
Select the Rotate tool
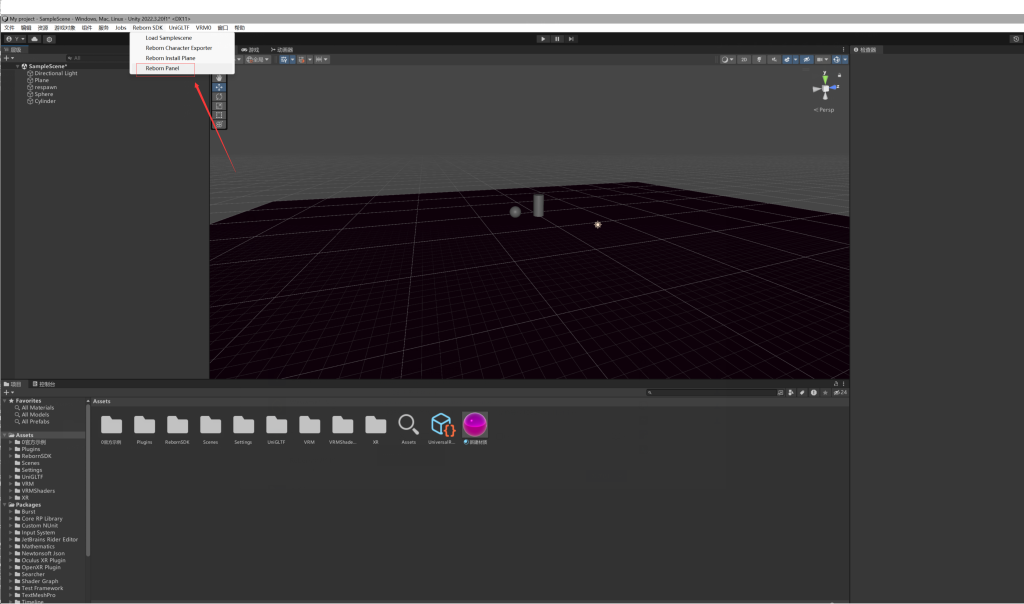coord(219,96)
